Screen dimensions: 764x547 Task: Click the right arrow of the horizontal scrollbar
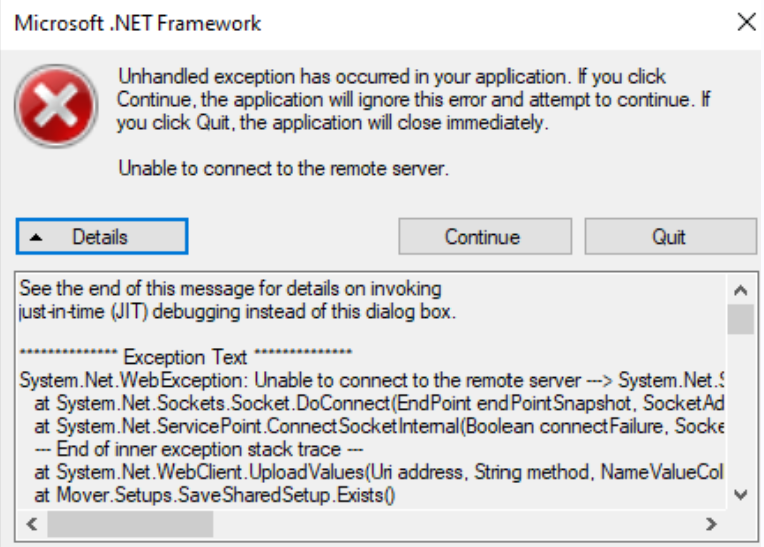pos(711,524)
